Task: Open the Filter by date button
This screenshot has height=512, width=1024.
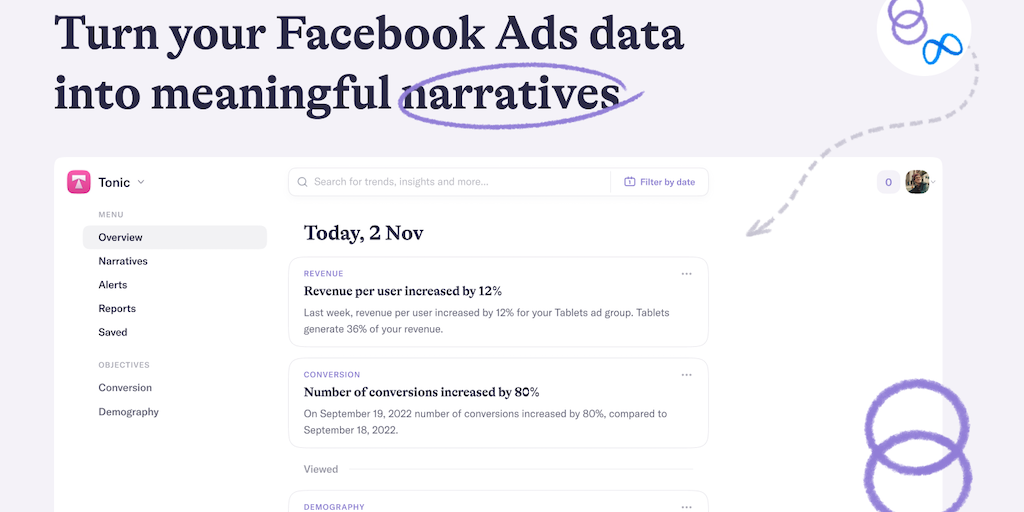Action: click(x=659, y=182)
